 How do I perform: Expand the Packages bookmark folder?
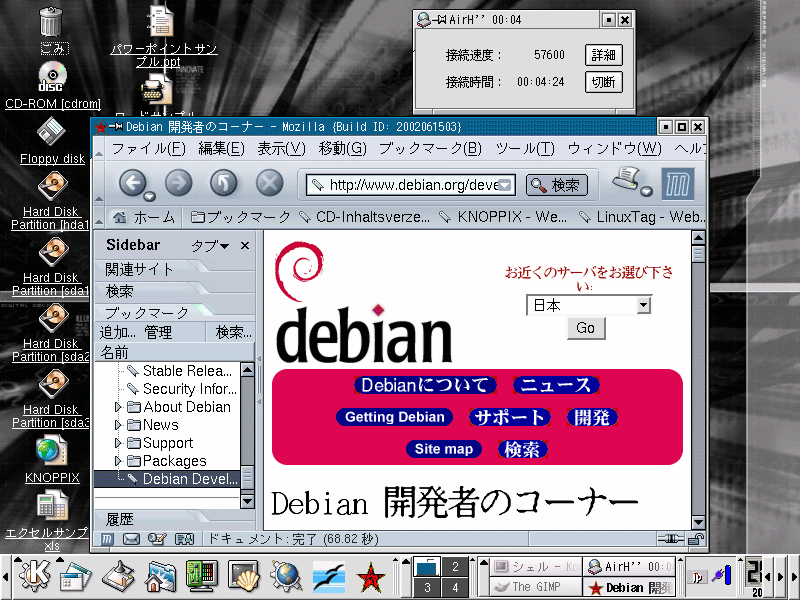(x=118, y=461)
